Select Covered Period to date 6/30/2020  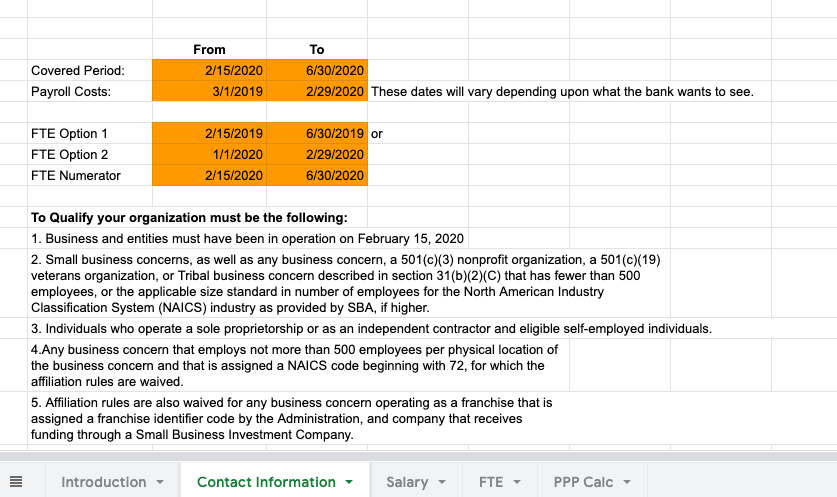point(317,70)
